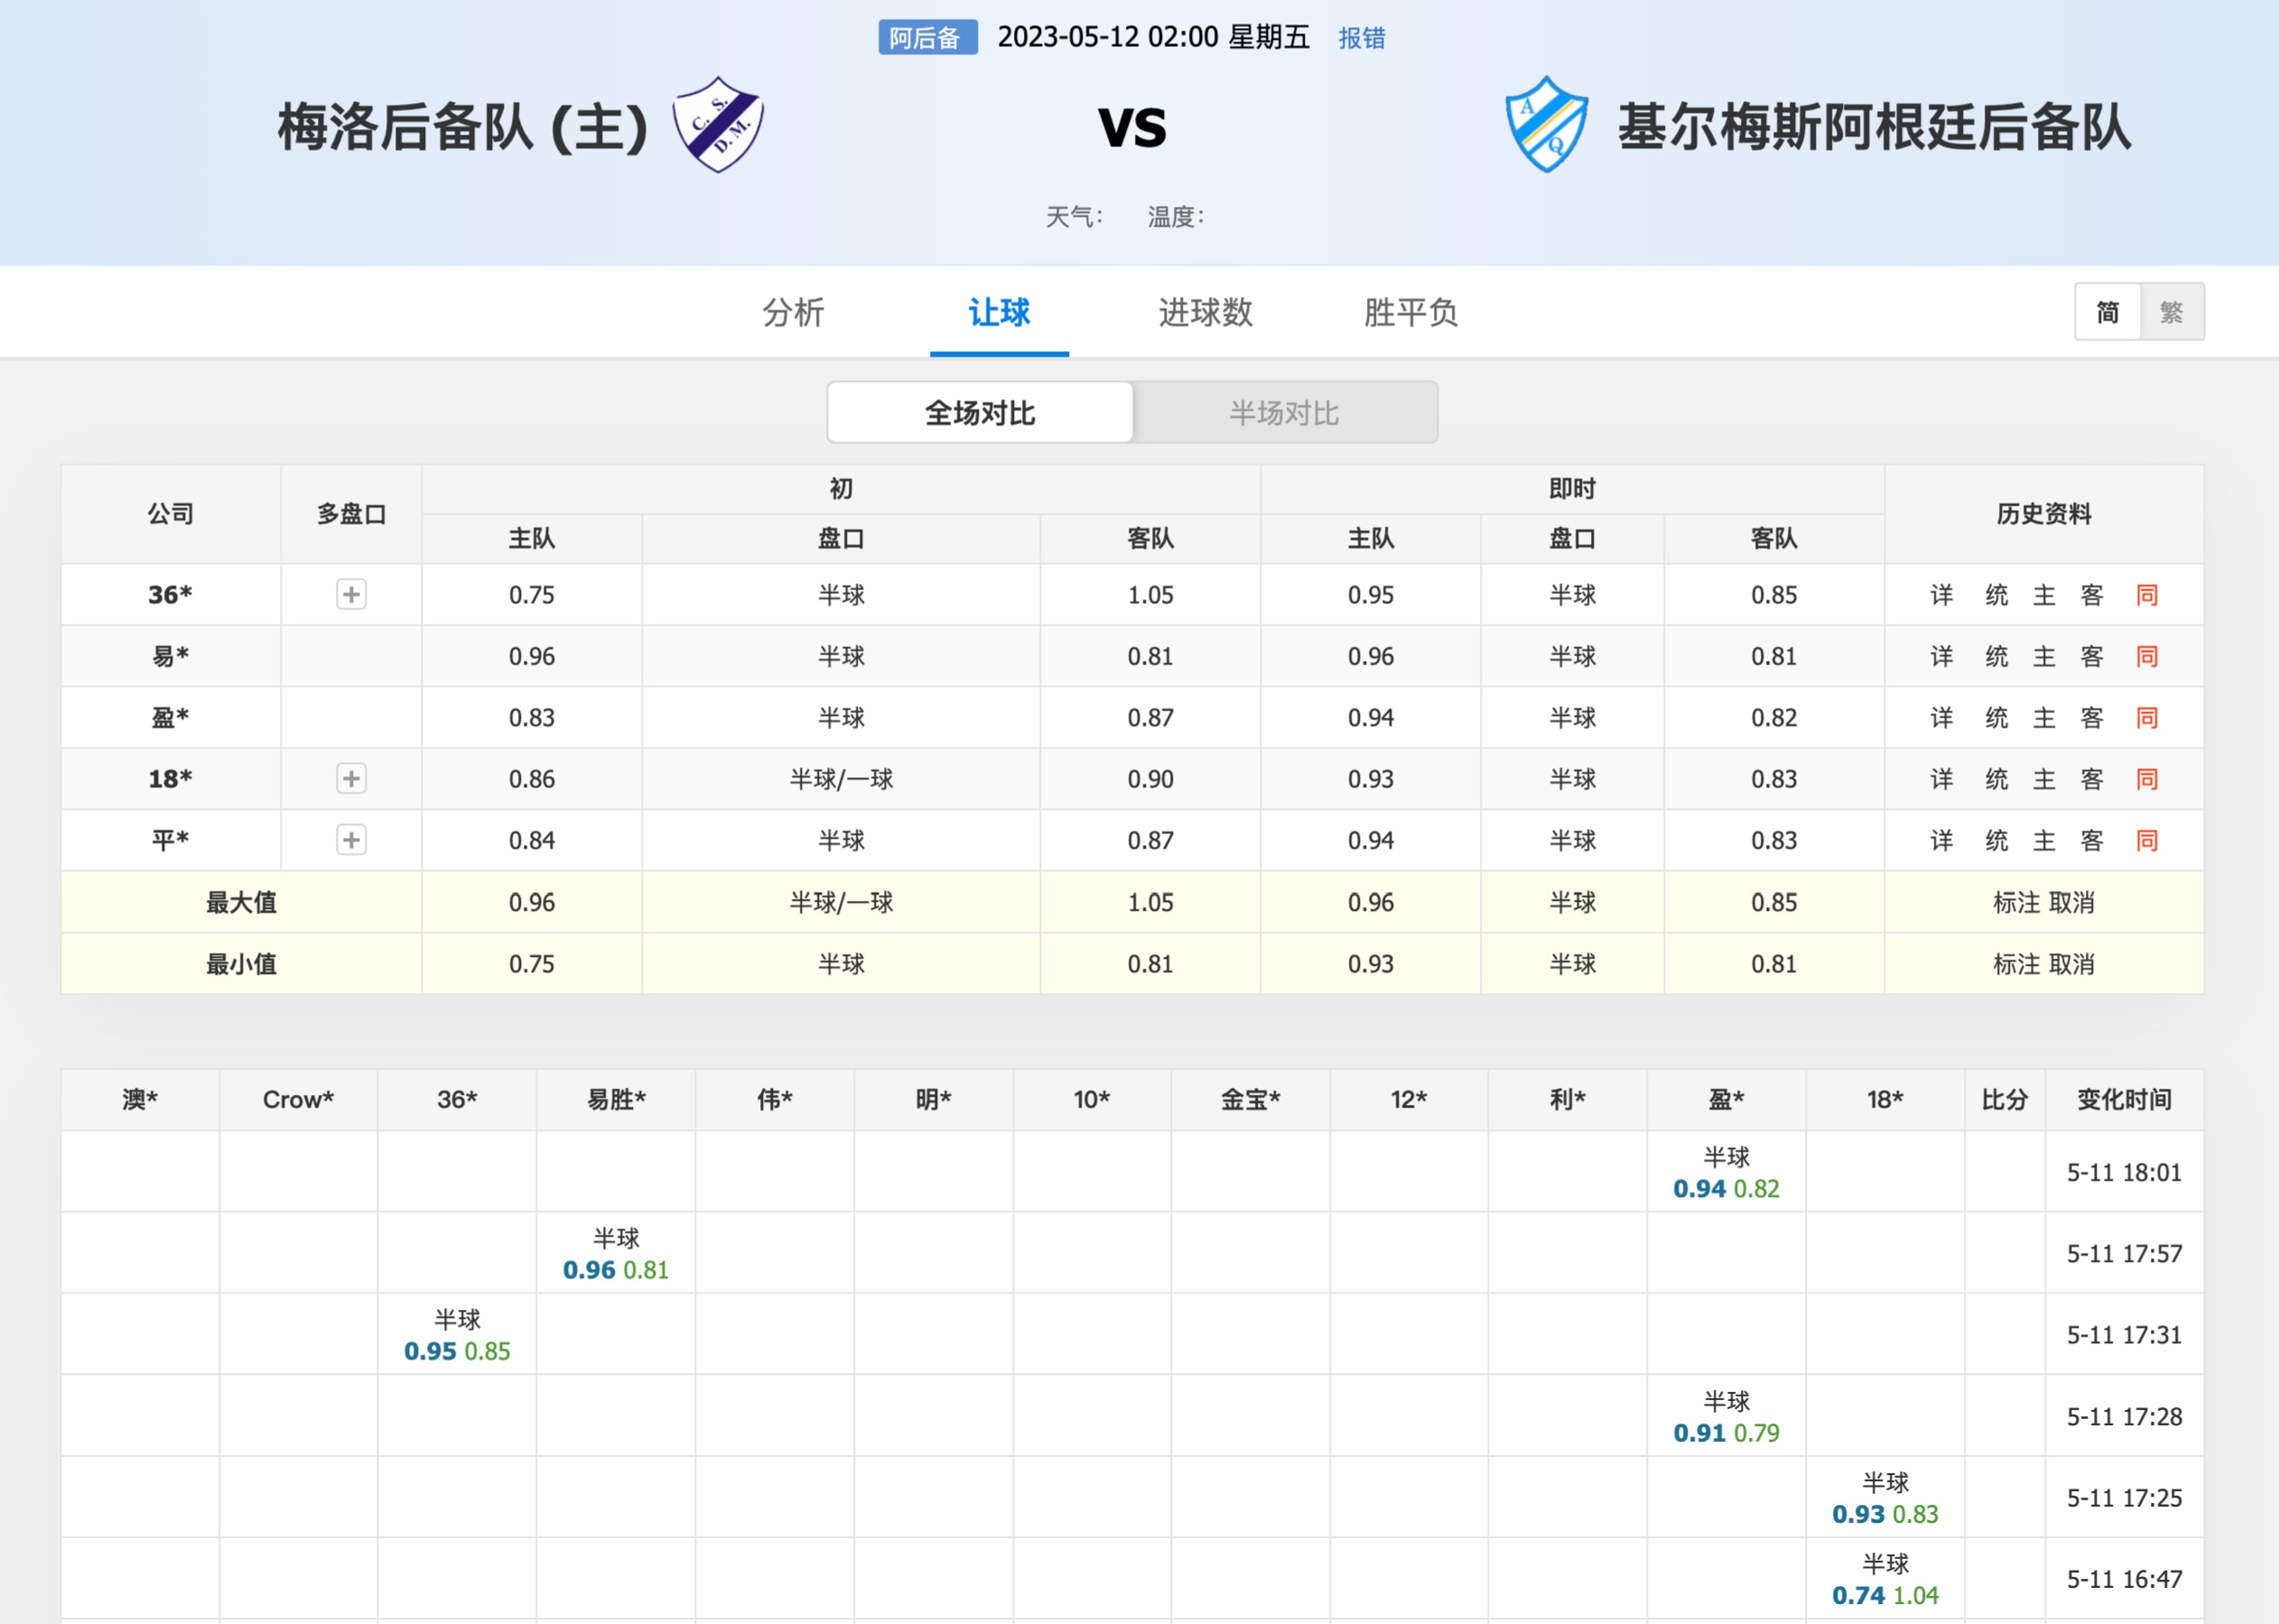
Task: Click the Crow* column header
Action: click(x=298, y=1100)
